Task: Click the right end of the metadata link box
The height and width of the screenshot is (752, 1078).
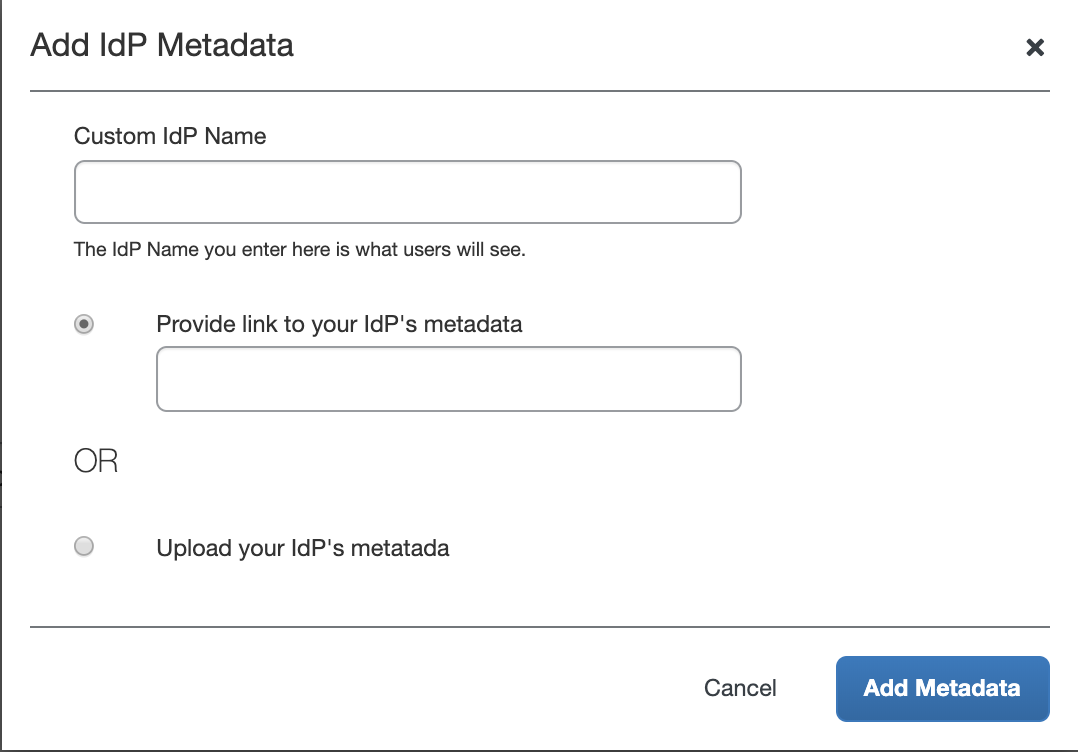Action: click(x=722, y=379)
